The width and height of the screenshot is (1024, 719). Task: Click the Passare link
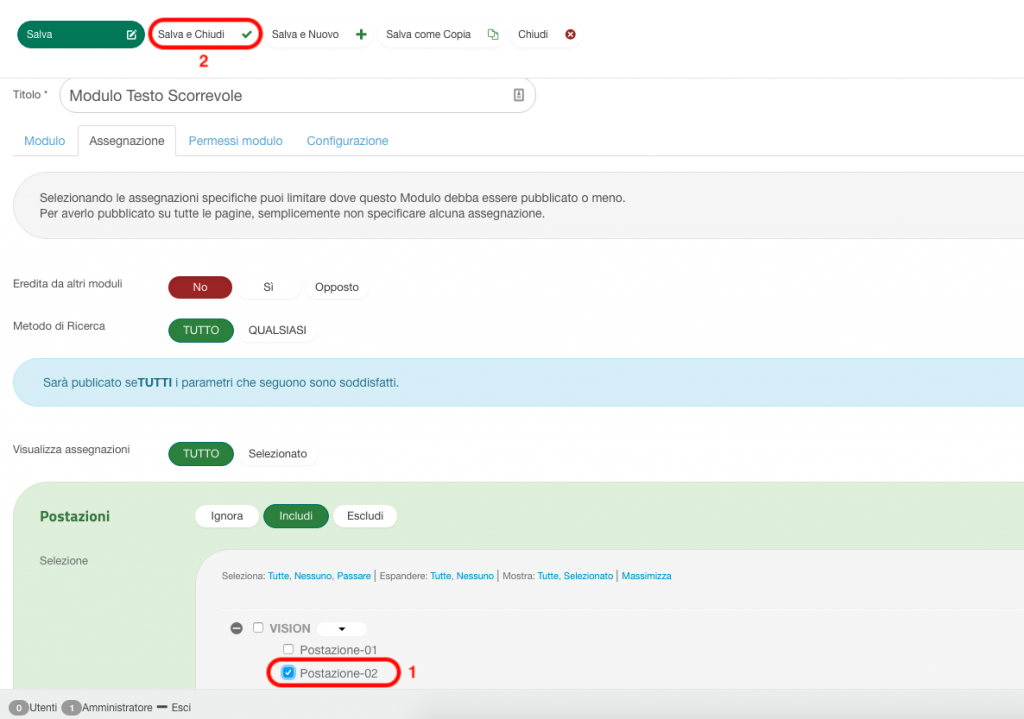coord(354,576)
